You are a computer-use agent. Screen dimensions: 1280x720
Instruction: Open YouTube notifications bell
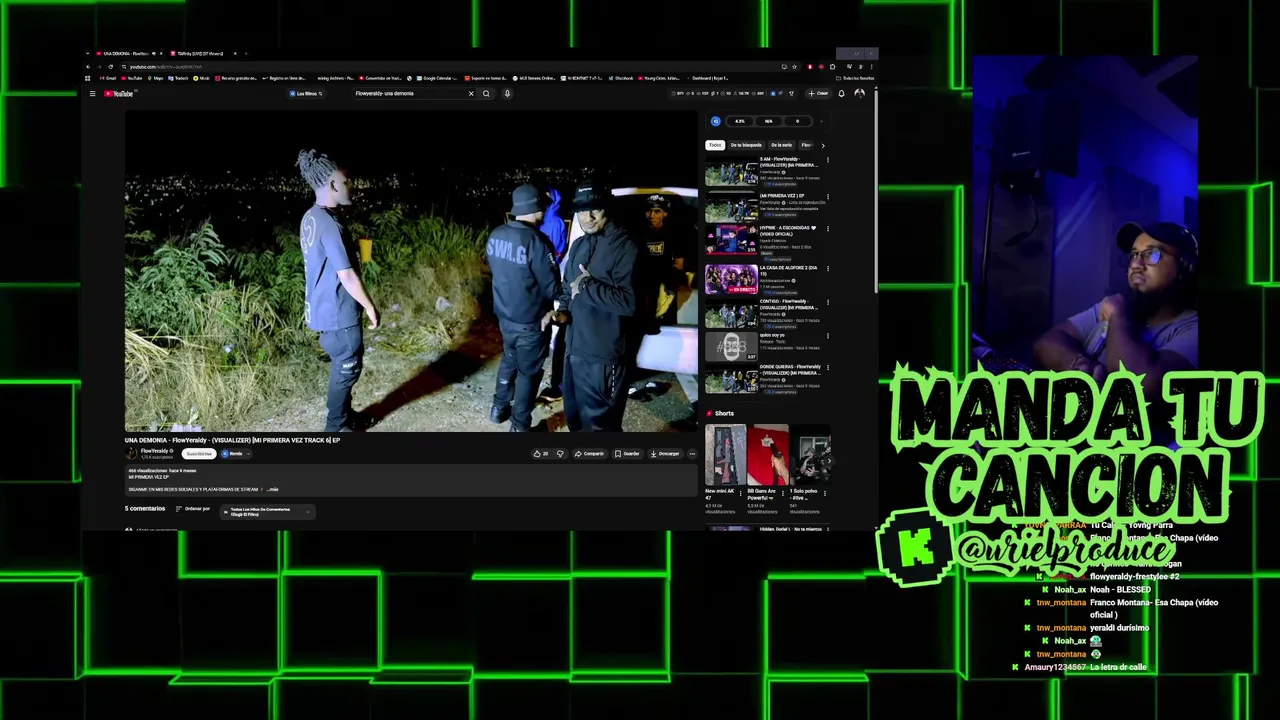(841, 93)
